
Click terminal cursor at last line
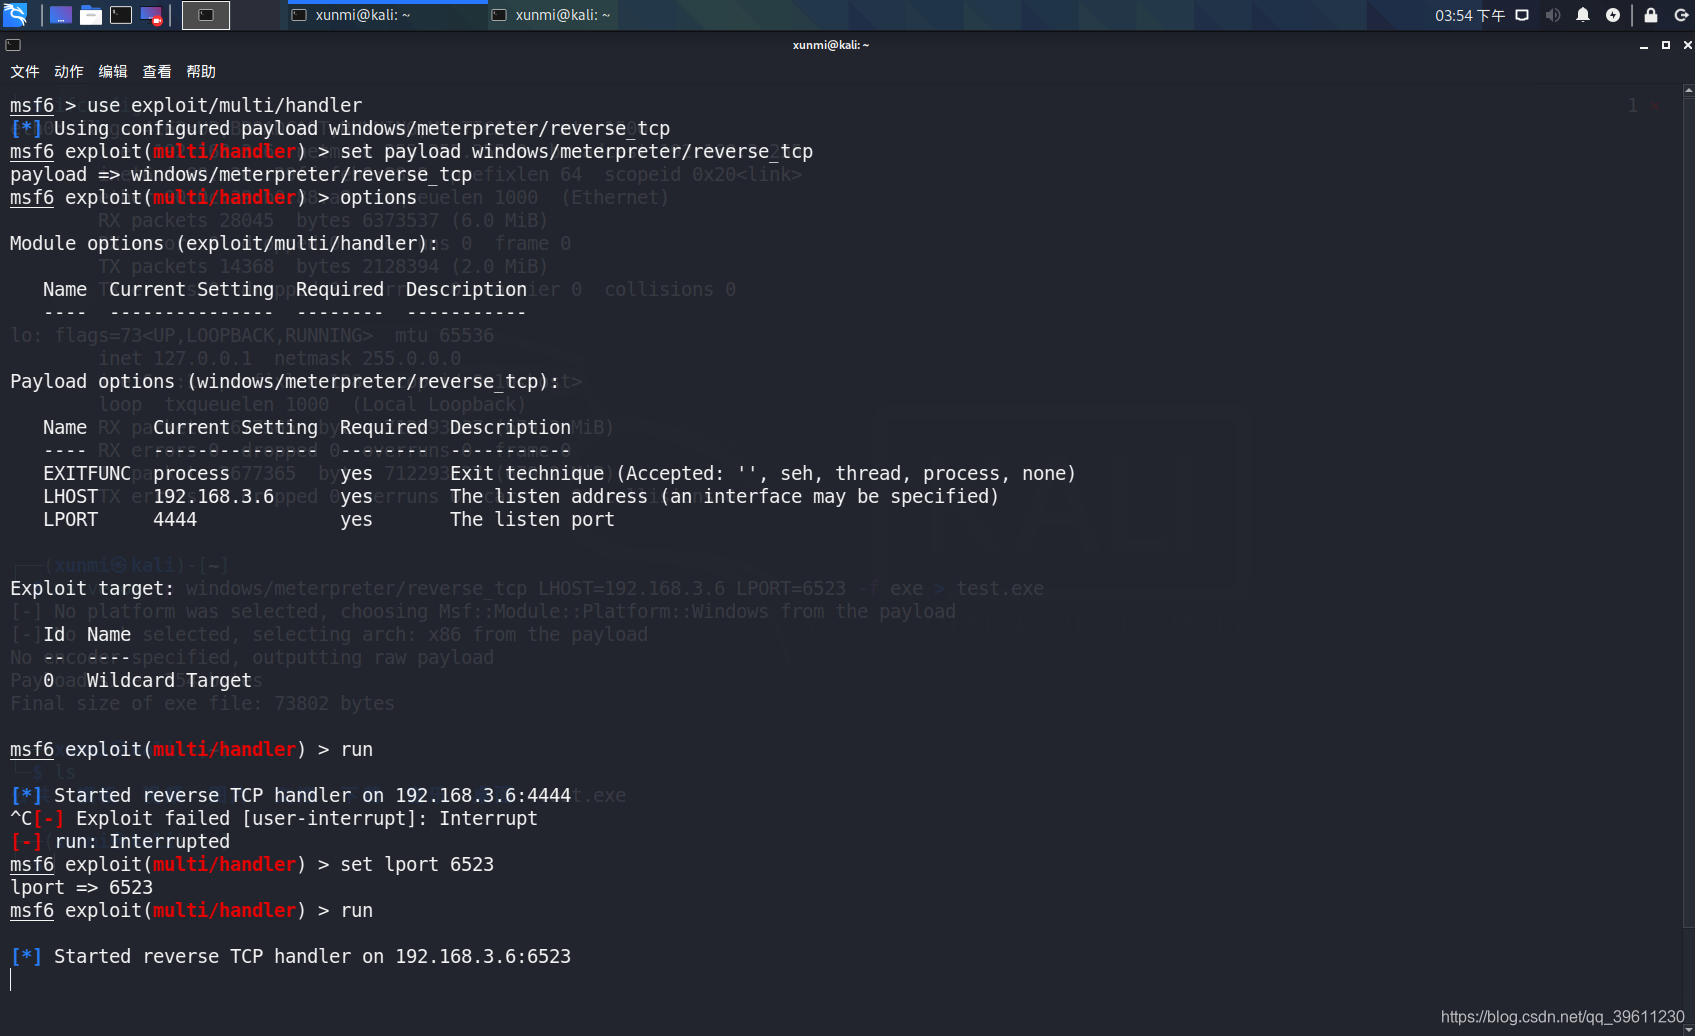(x=11, y=980)
